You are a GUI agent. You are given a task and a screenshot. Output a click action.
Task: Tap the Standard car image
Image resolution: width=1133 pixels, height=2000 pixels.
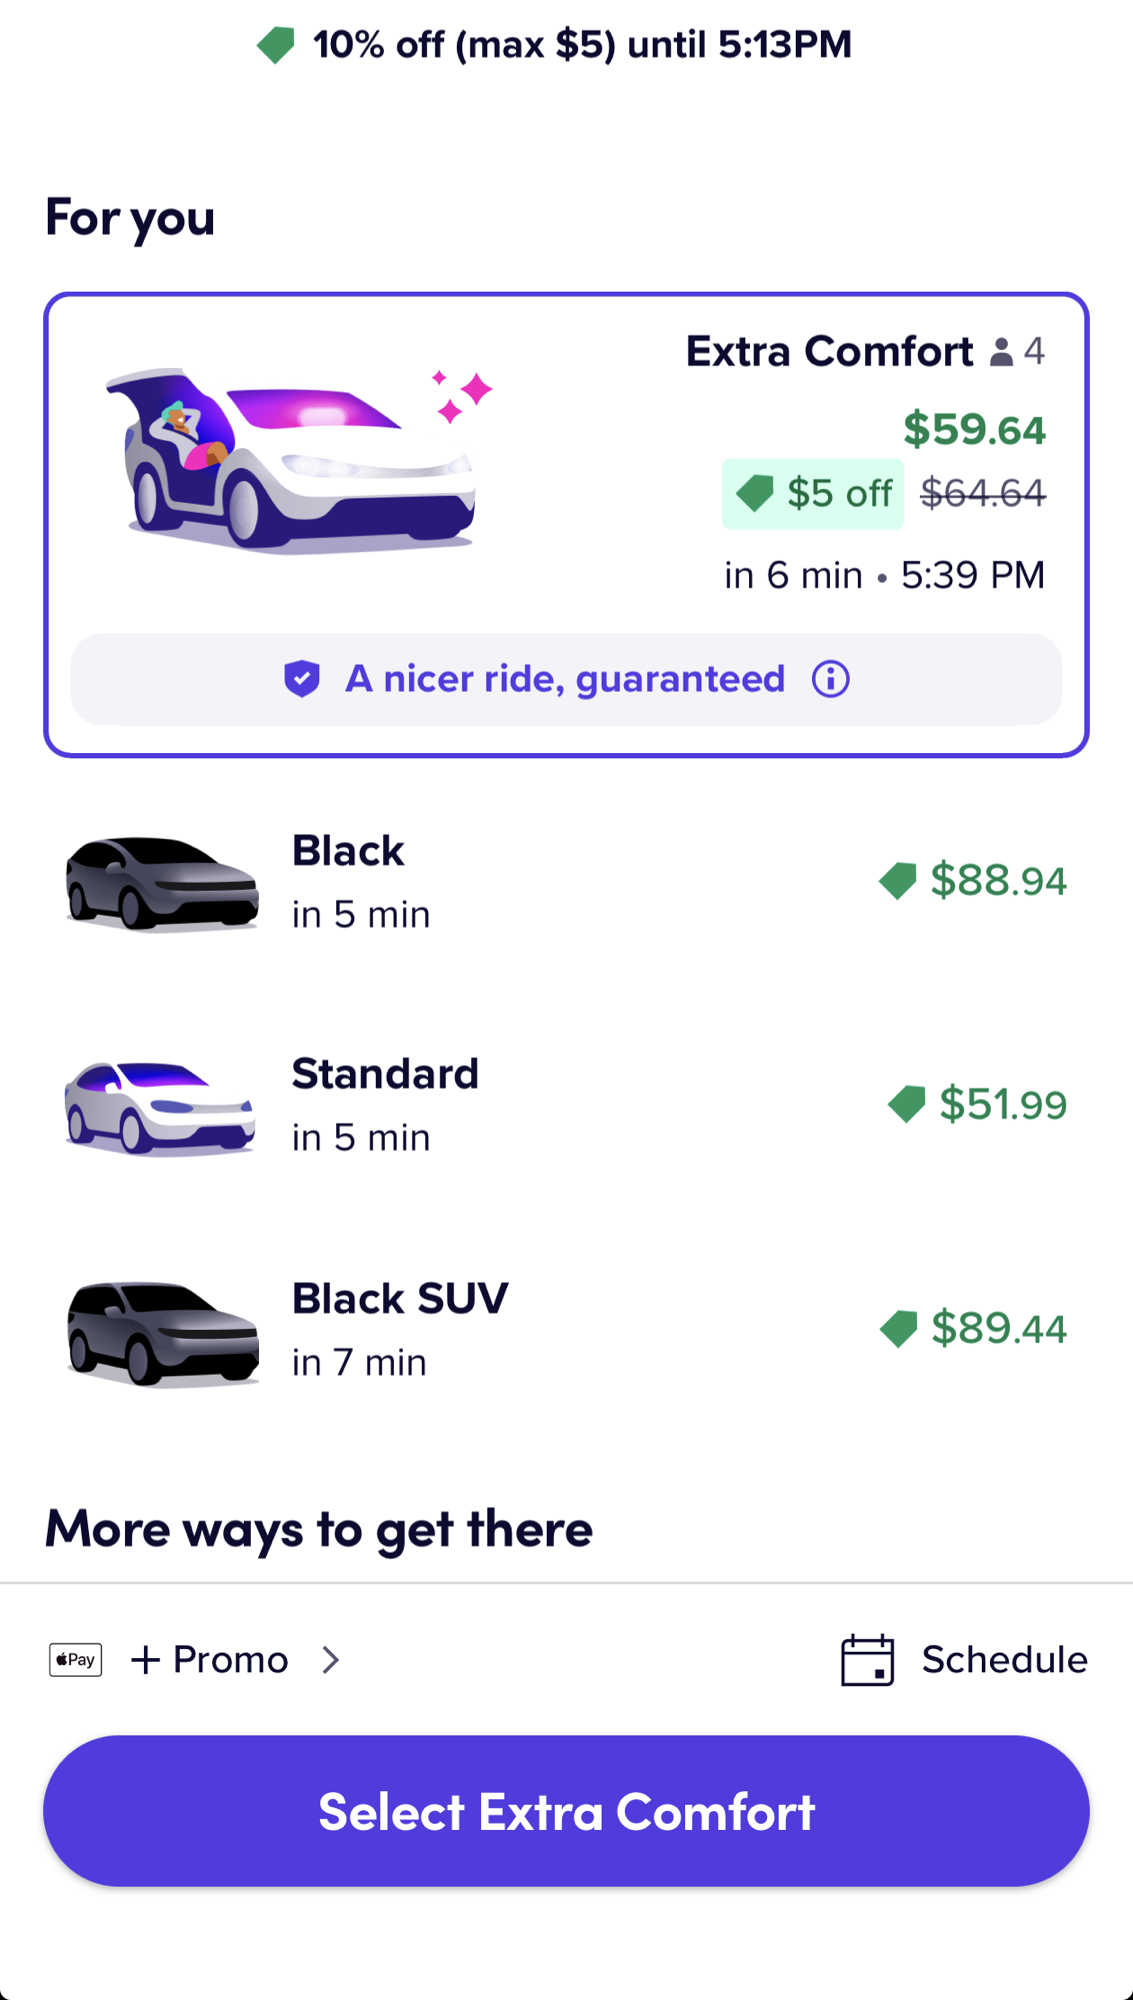(x=160, y=1107)
